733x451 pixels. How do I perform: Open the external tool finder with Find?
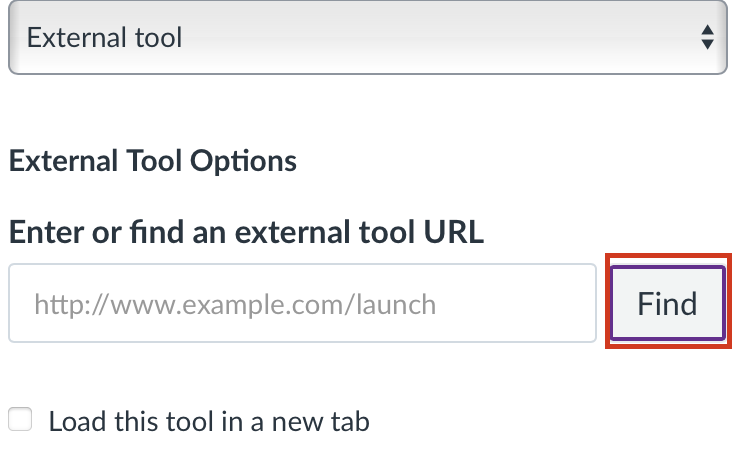point(667,304)
